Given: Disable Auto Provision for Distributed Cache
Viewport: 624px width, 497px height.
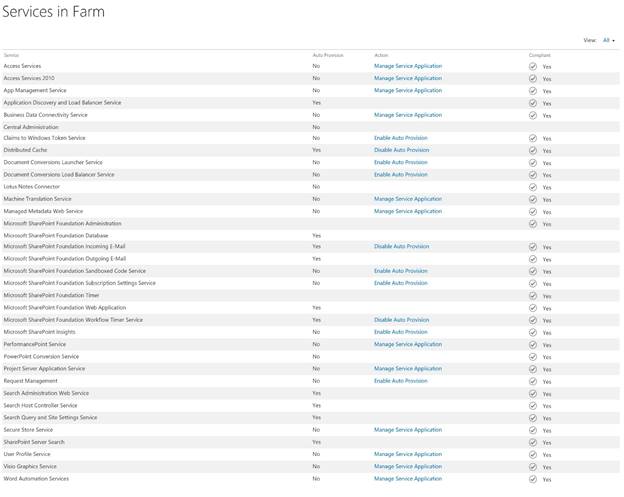Looking at the screenshot, I should (401, 150).
